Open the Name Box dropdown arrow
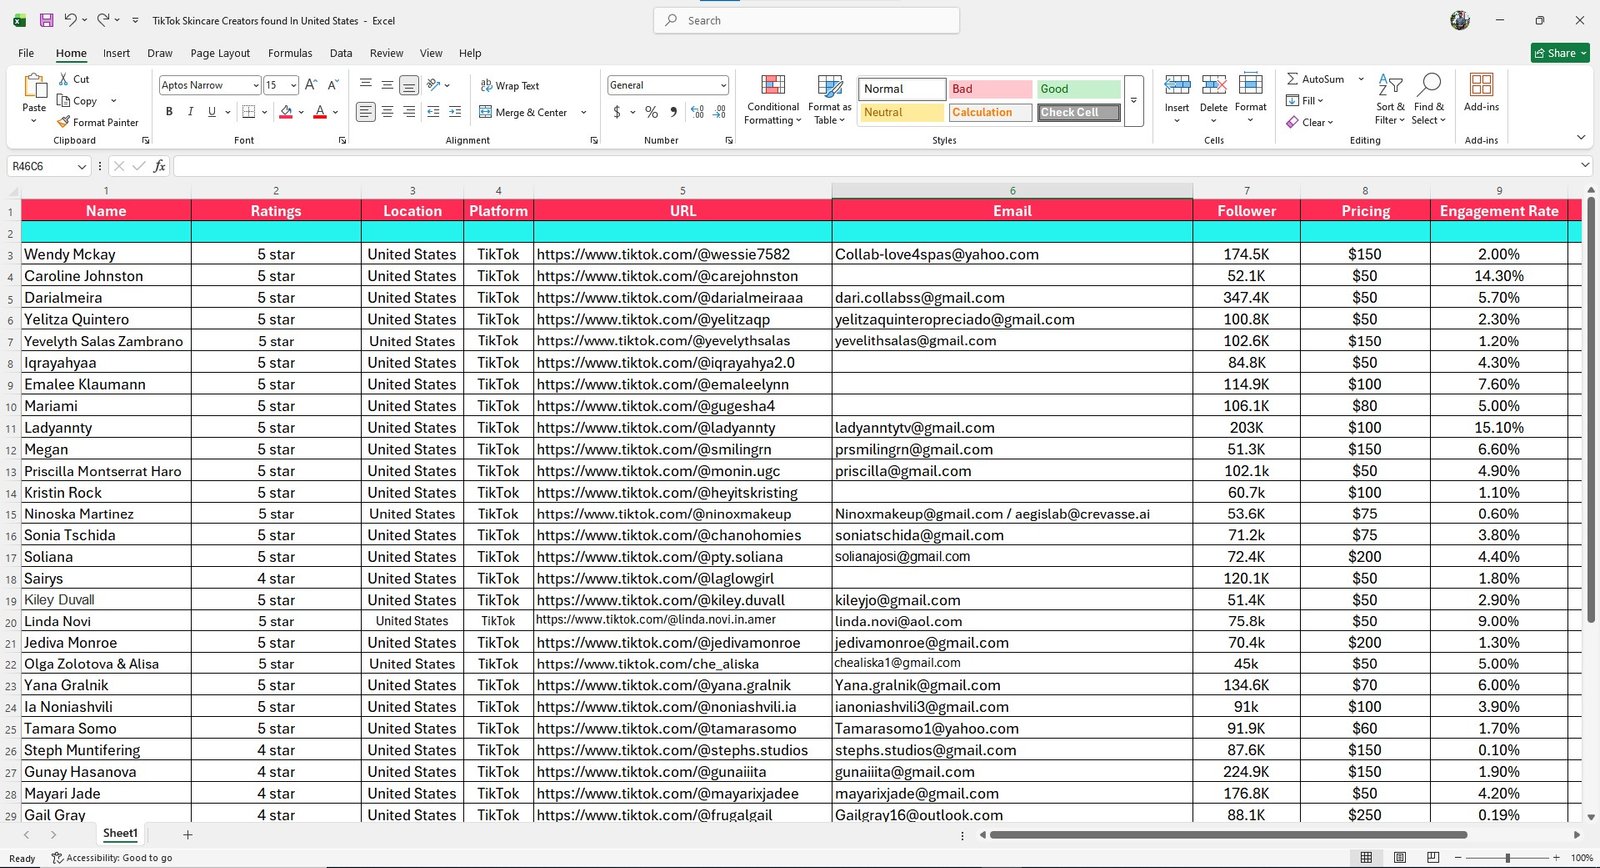 81,166
